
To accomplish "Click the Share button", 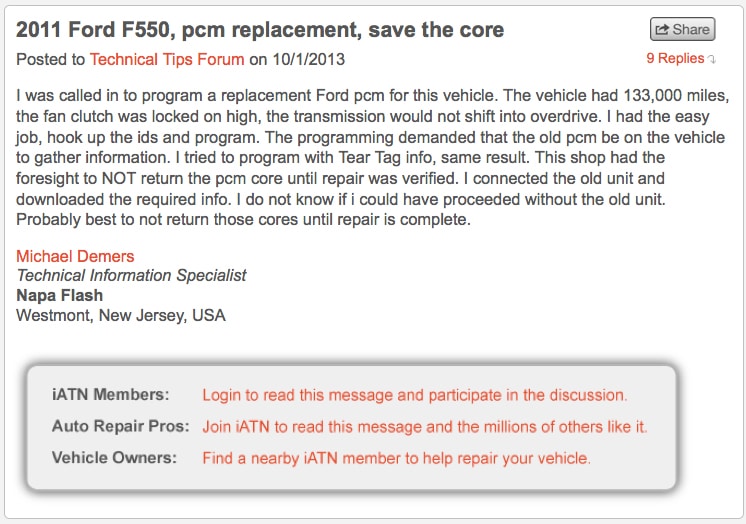I will [682, 30].
